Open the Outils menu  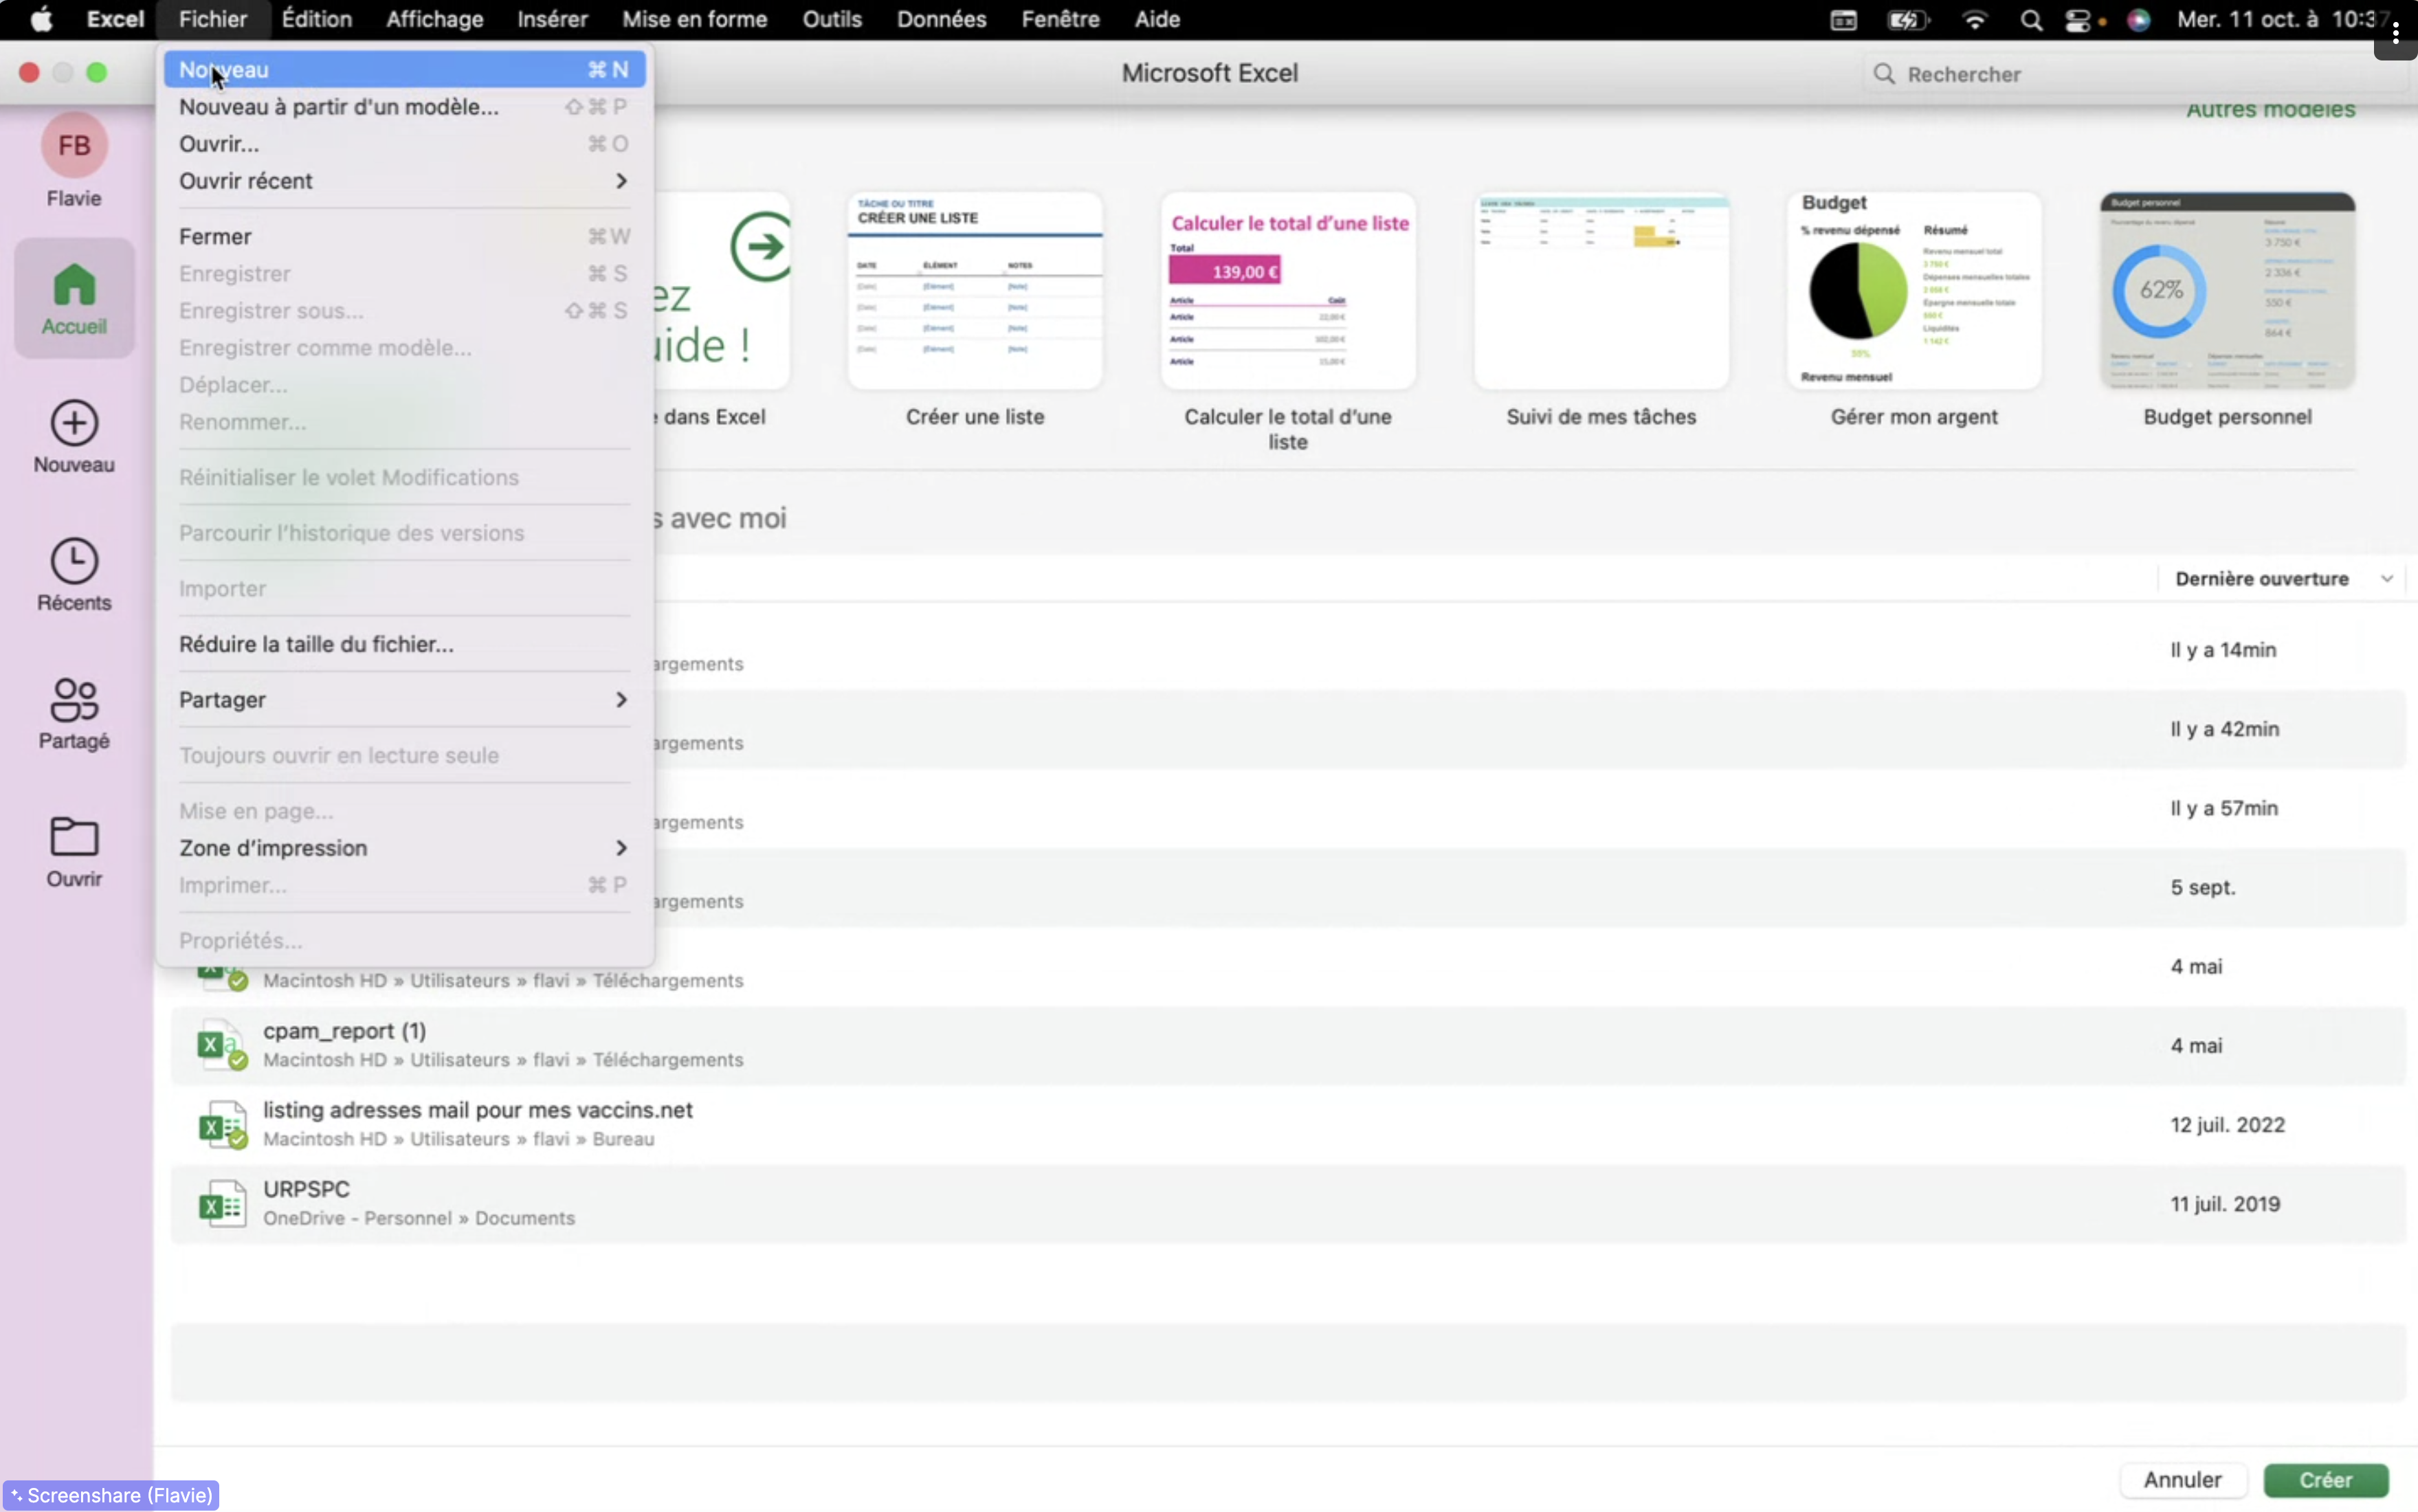[x=831, y=19]
